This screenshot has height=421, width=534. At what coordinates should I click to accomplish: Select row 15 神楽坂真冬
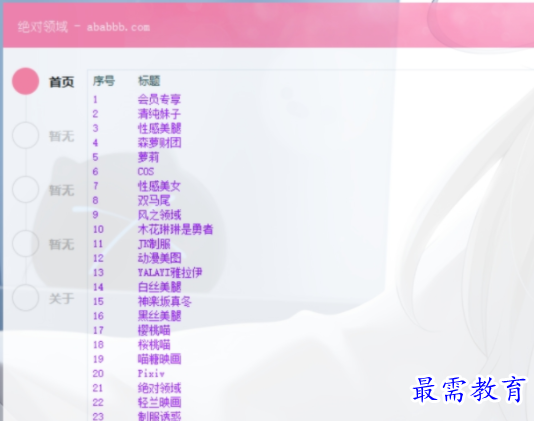(x=164, y=301)
